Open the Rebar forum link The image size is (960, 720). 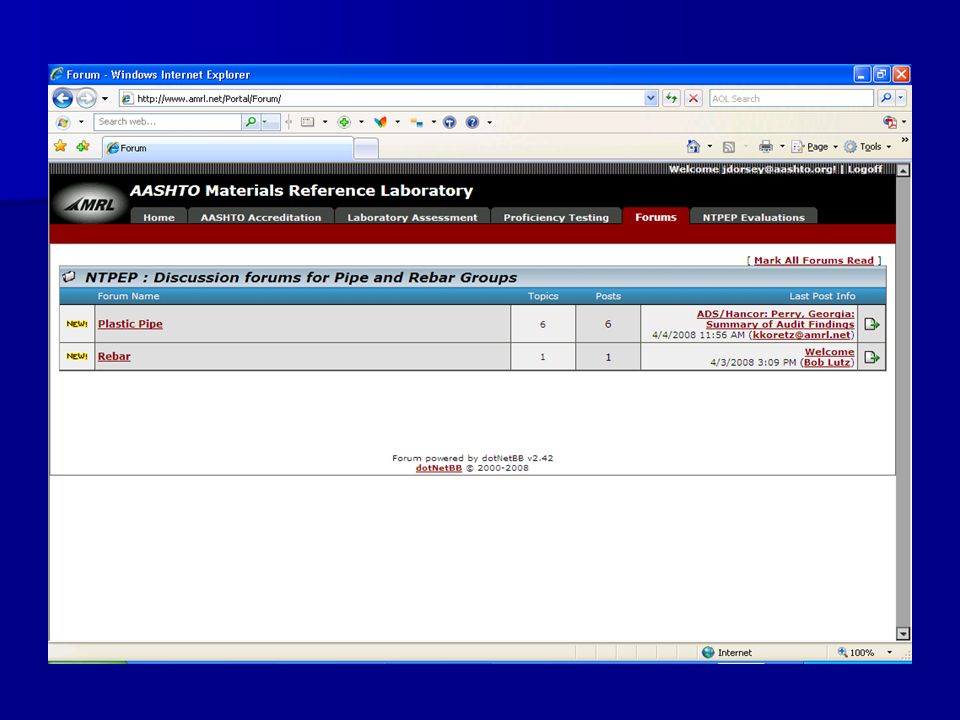point(114,356)
